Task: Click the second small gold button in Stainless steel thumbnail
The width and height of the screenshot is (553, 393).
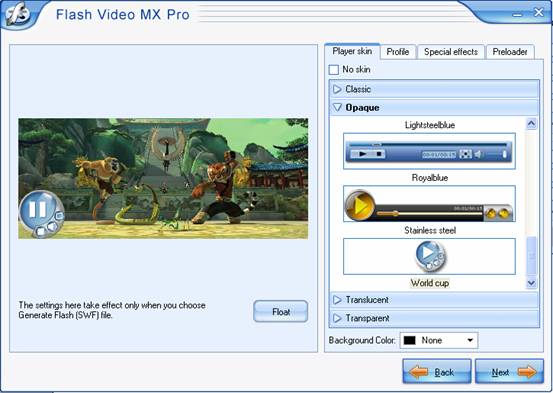Action: click(504, 213)
